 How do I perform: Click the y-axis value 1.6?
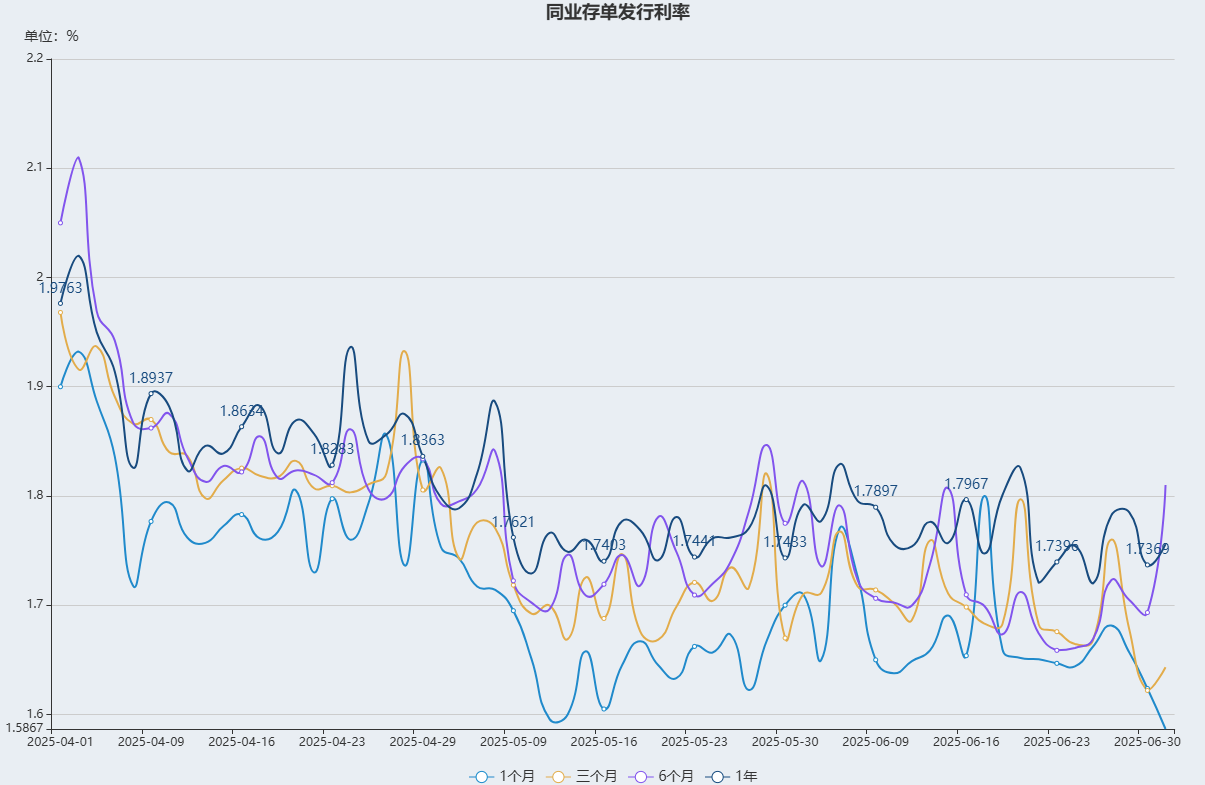pos(35,714)
